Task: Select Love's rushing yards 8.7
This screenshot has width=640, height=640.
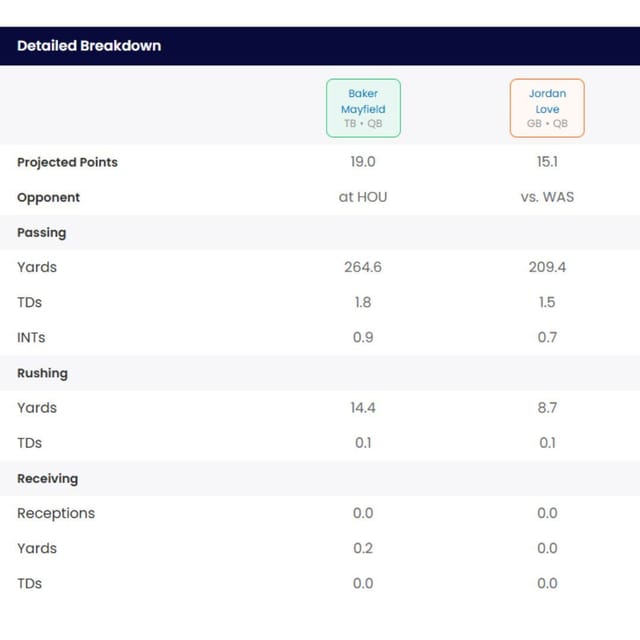Action: pyautogui.click(x=547, y=407)
